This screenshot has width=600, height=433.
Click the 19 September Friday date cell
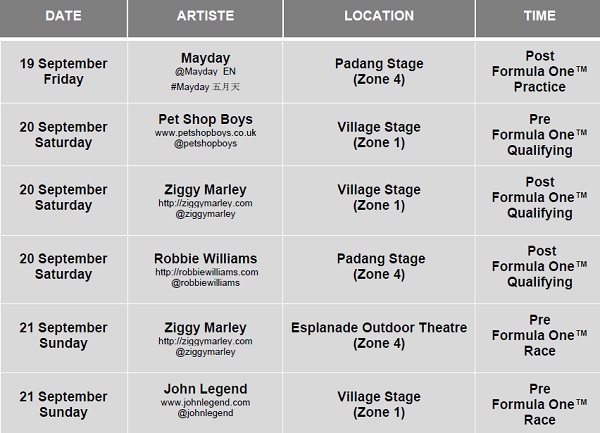(x=64, y=71)
